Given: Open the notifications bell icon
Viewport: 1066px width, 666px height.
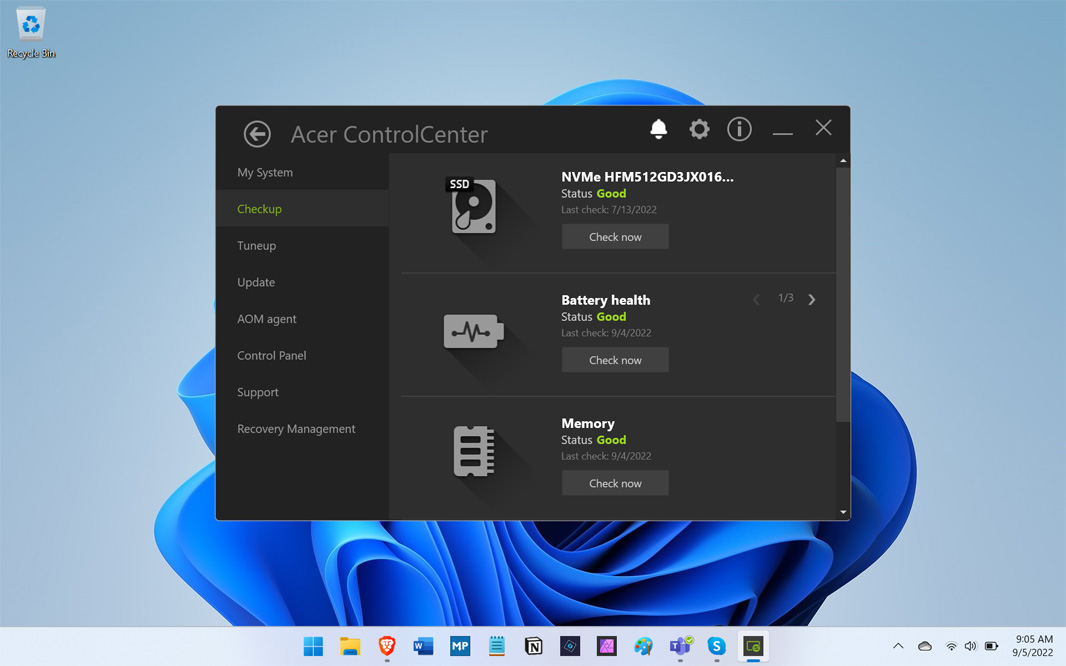Looking at the screenshot, I should pos(658,128).
